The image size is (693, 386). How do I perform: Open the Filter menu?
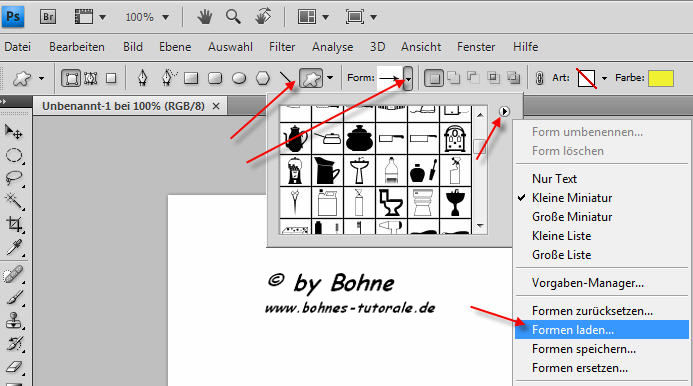282,47
